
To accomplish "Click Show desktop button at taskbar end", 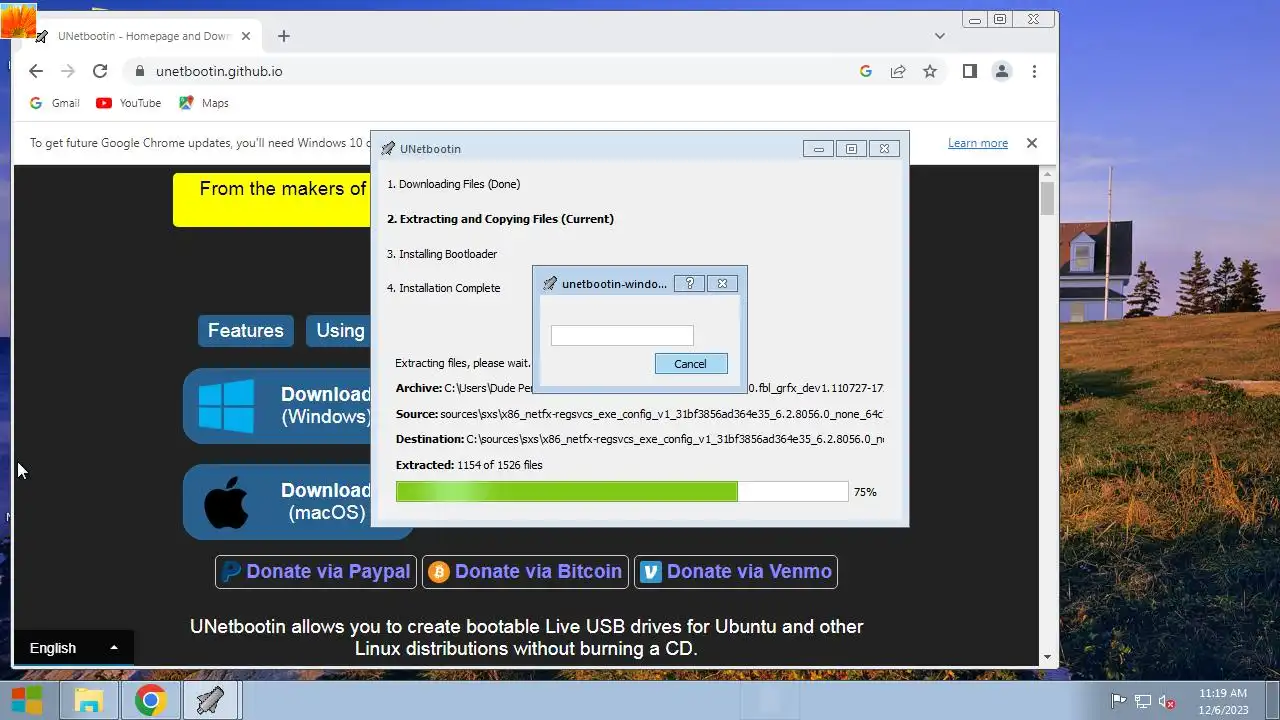I will click(1272, 700).
